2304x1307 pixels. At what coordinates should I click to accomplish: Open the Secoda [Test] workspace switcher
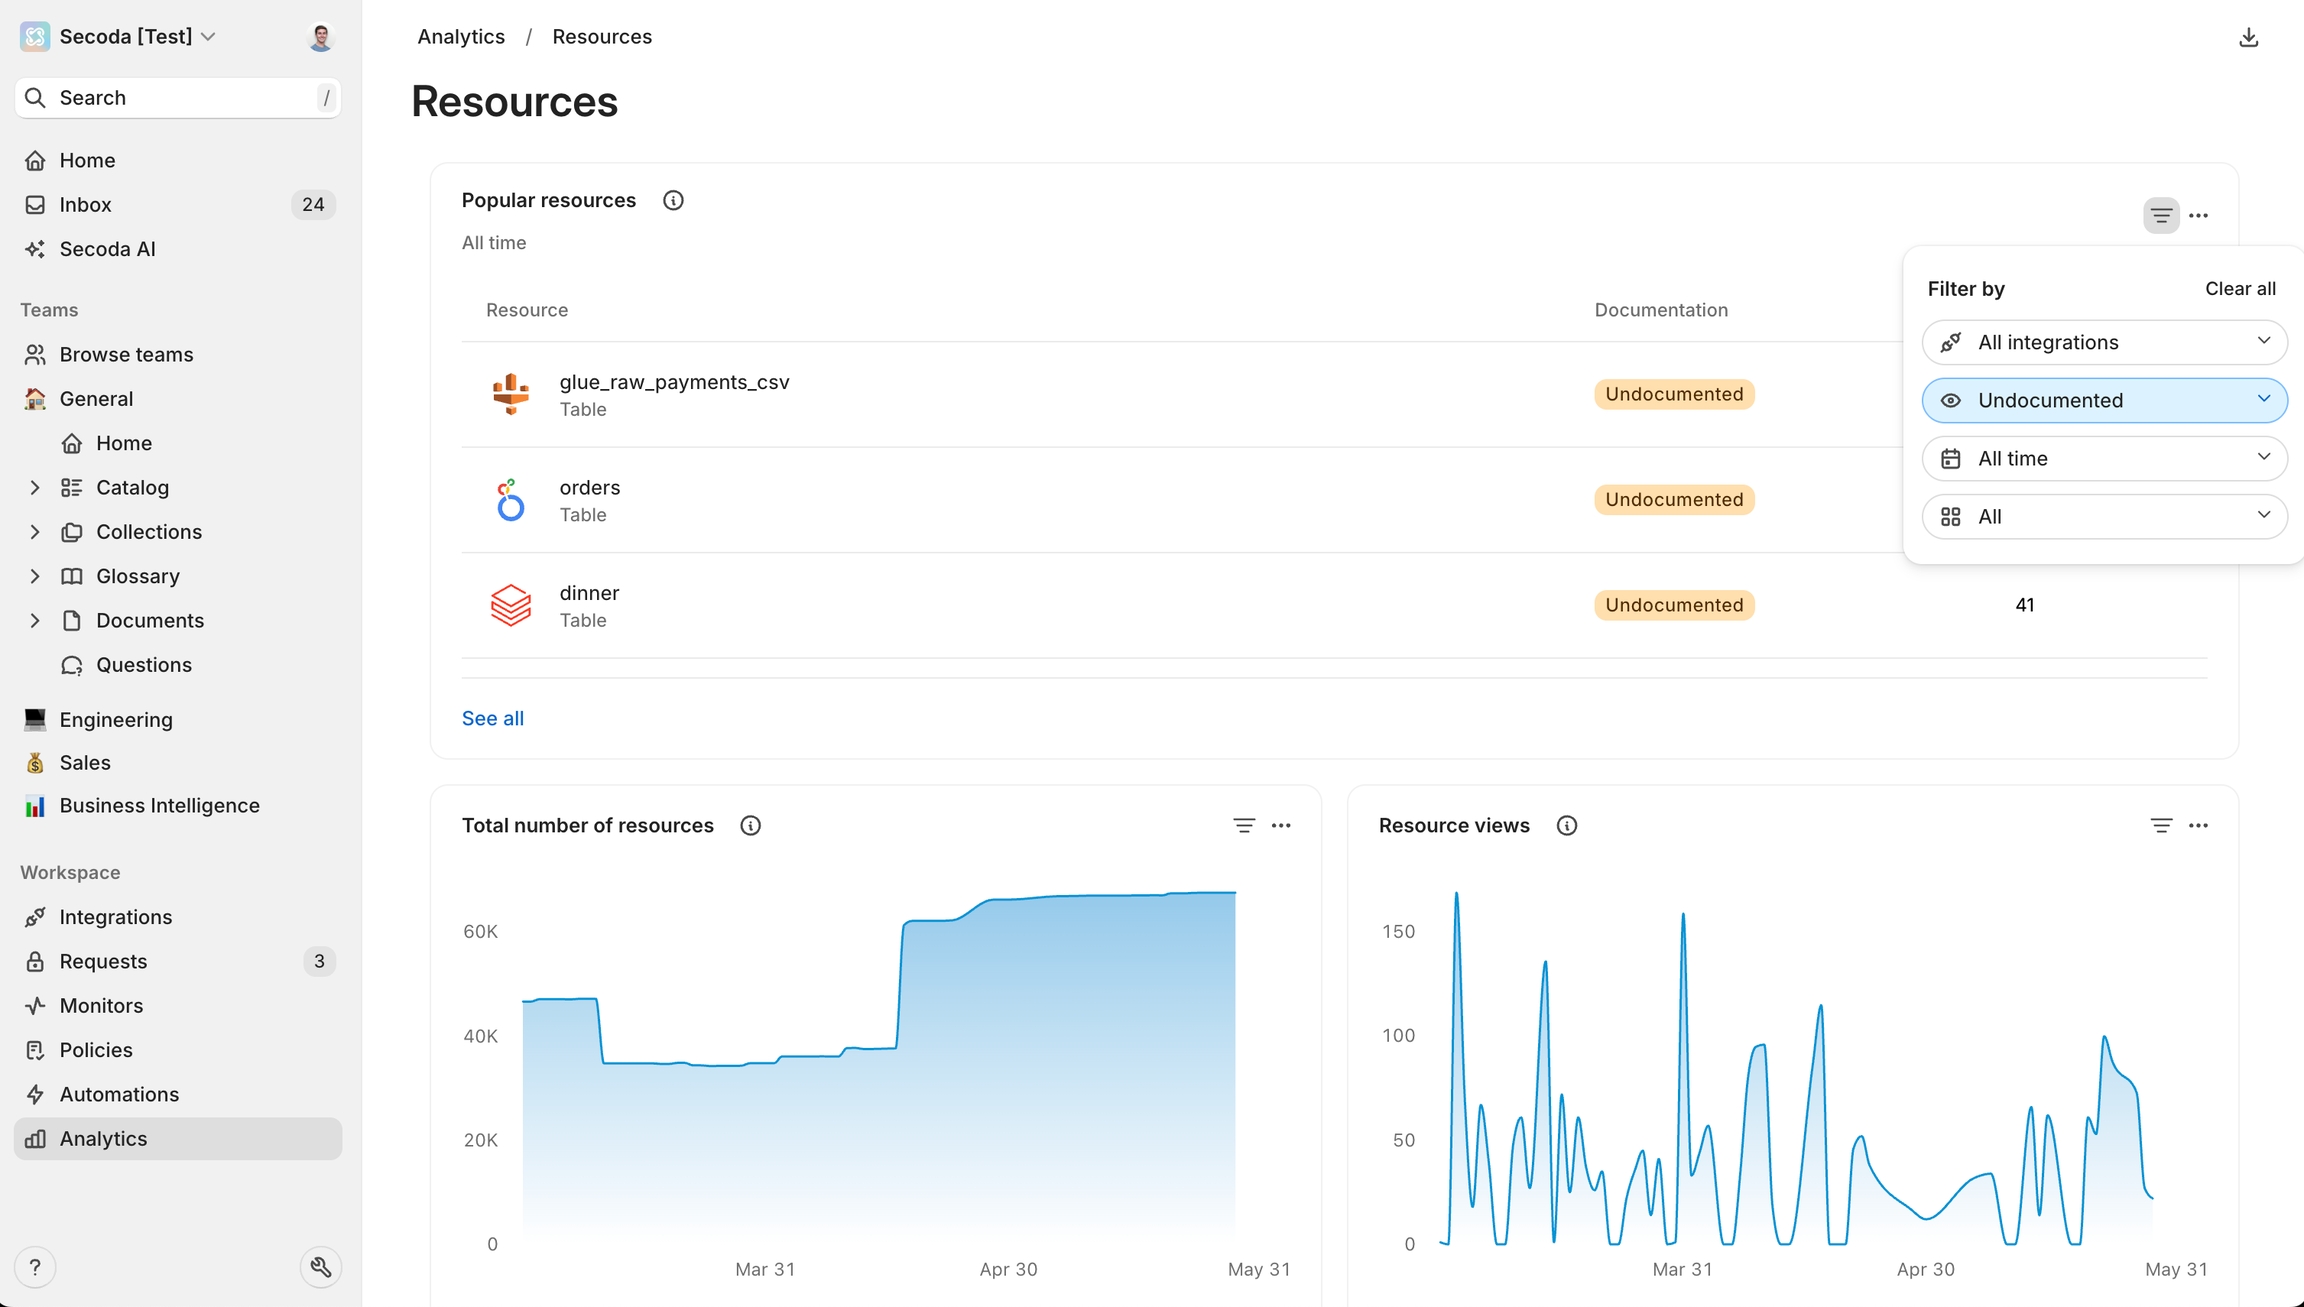point(125,37)
